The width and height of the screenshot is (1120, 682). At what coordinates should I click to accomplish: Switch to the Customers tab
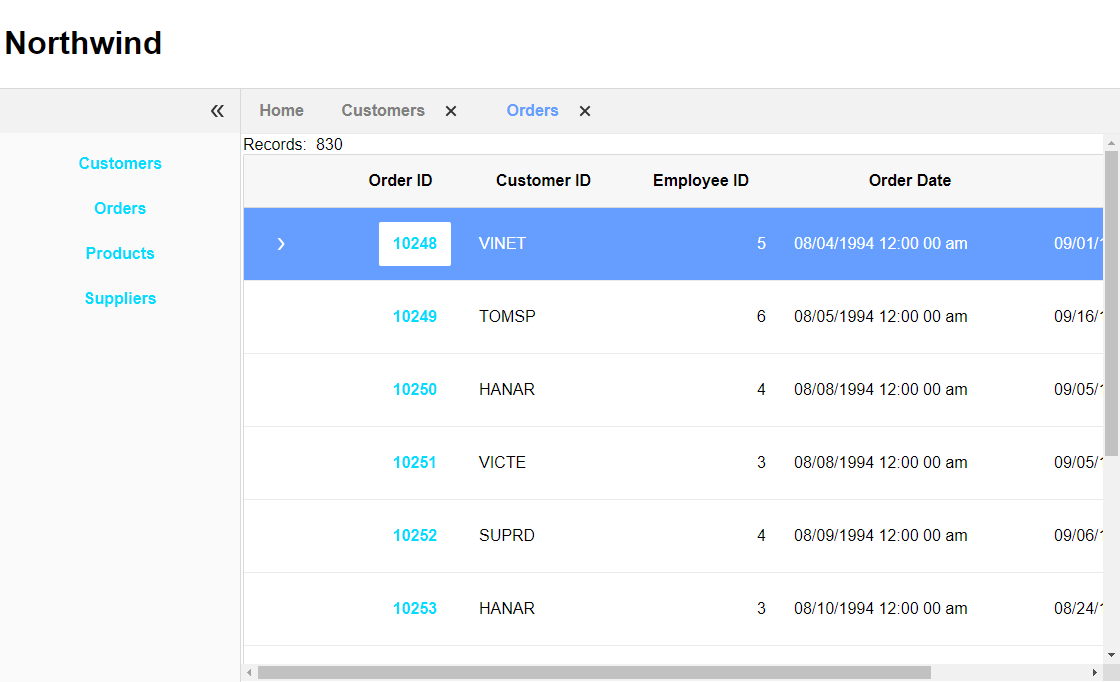click(383, 111)
